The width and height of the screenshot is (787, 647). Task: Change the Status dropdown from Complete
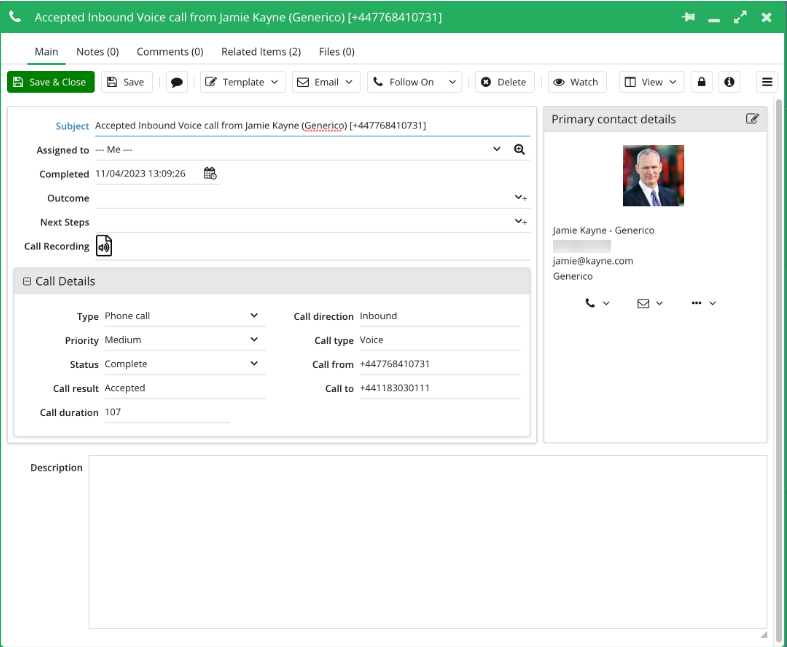tap(254, 363)
